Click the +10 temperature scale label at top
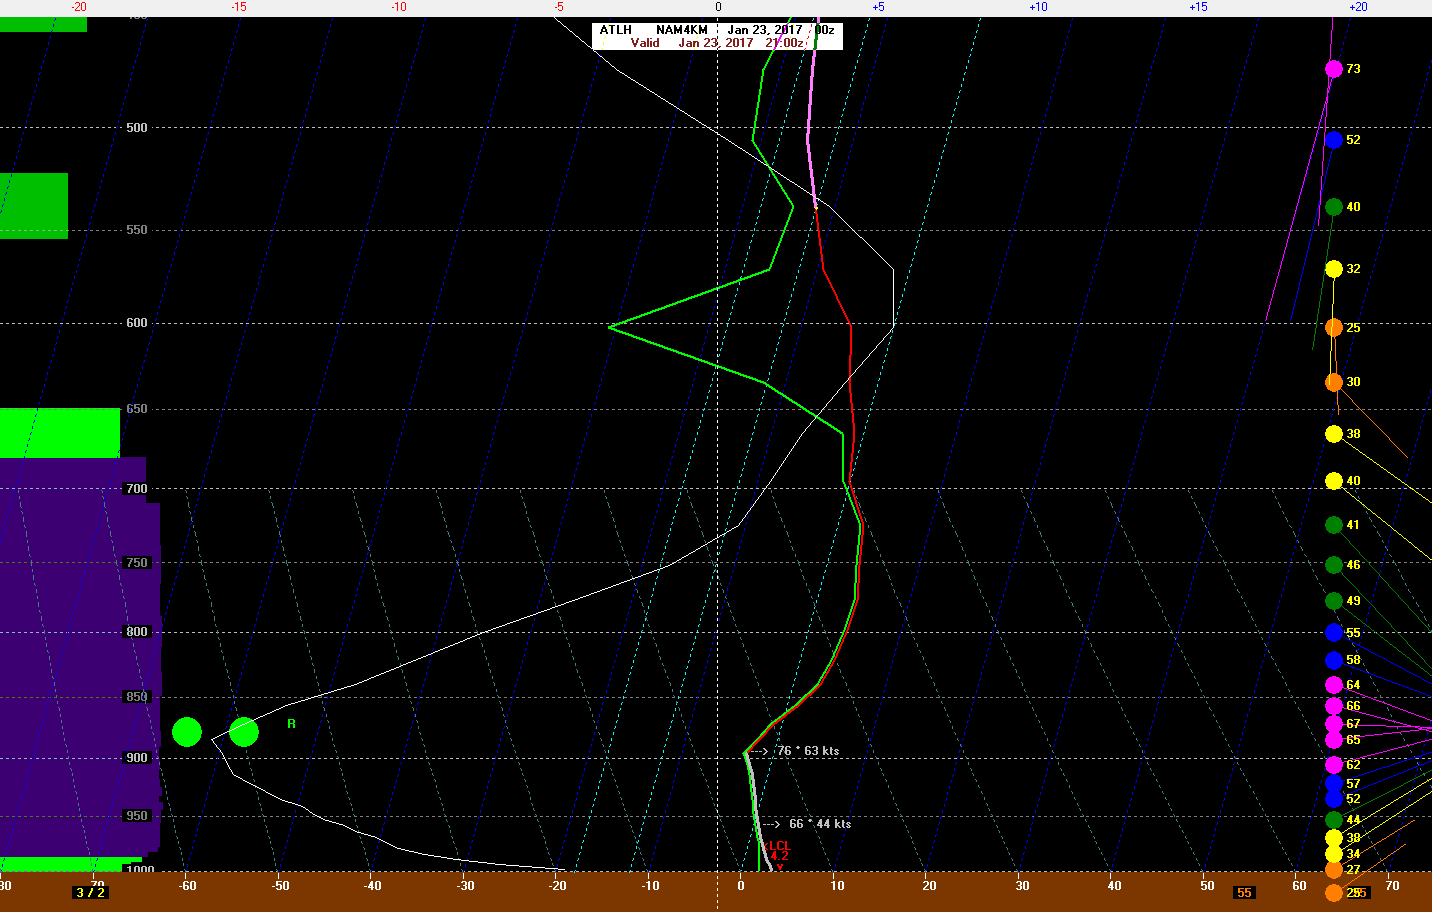The height and width of the screenshot is (912, 1432). coord(1038,7)
